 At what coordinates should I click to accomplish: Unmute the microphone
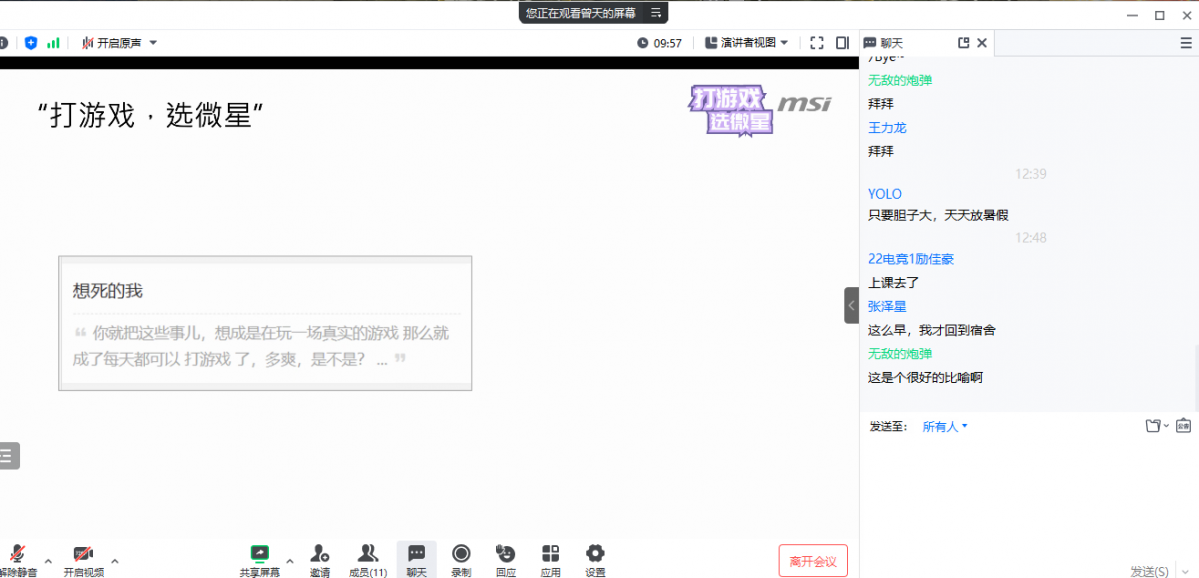[x=16, y=554]
